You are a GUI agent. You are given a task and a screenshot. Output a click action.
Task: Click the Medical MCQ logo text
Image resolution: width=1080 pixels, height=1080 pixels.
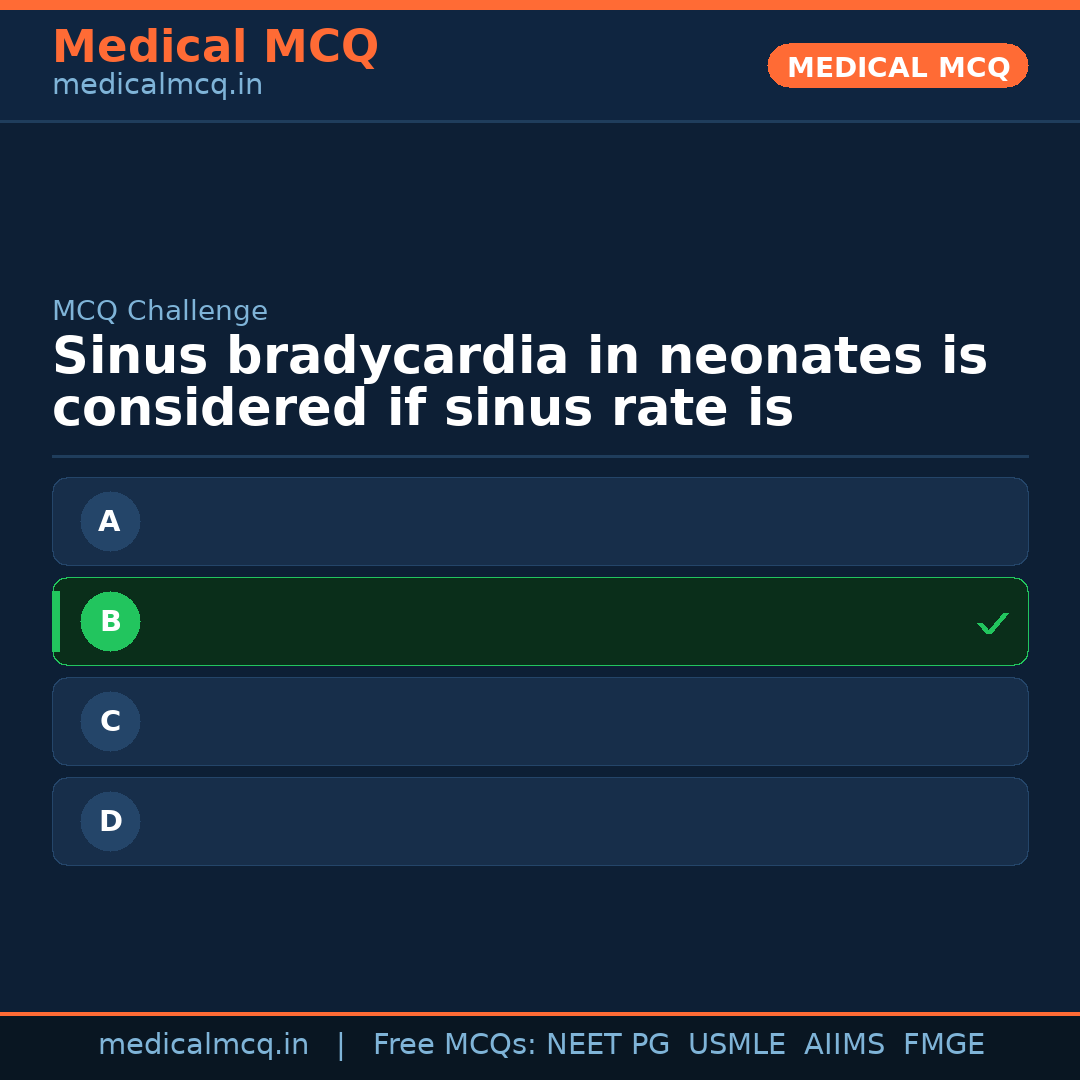(x=215, y=46)
